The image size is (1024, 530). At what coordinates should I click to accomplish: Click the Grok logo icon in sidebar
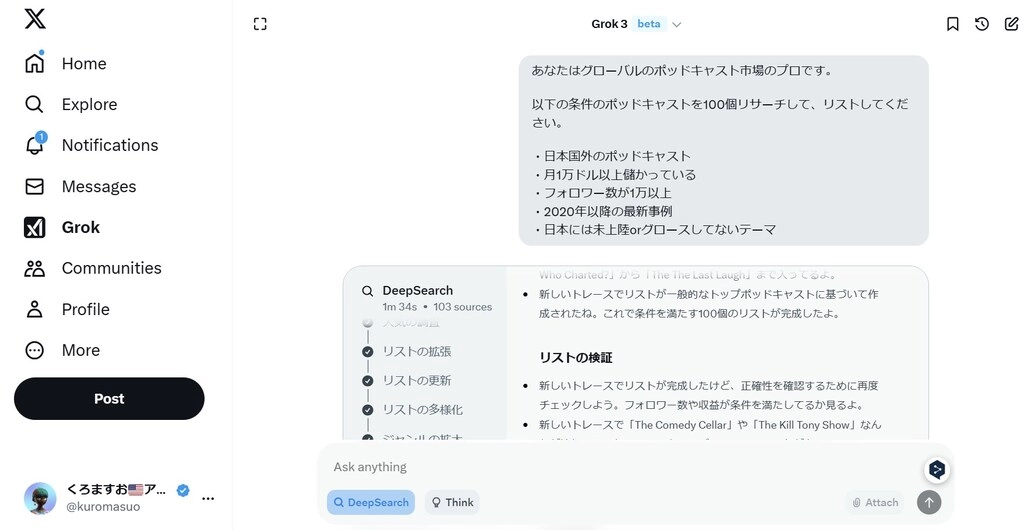[35, 227]
